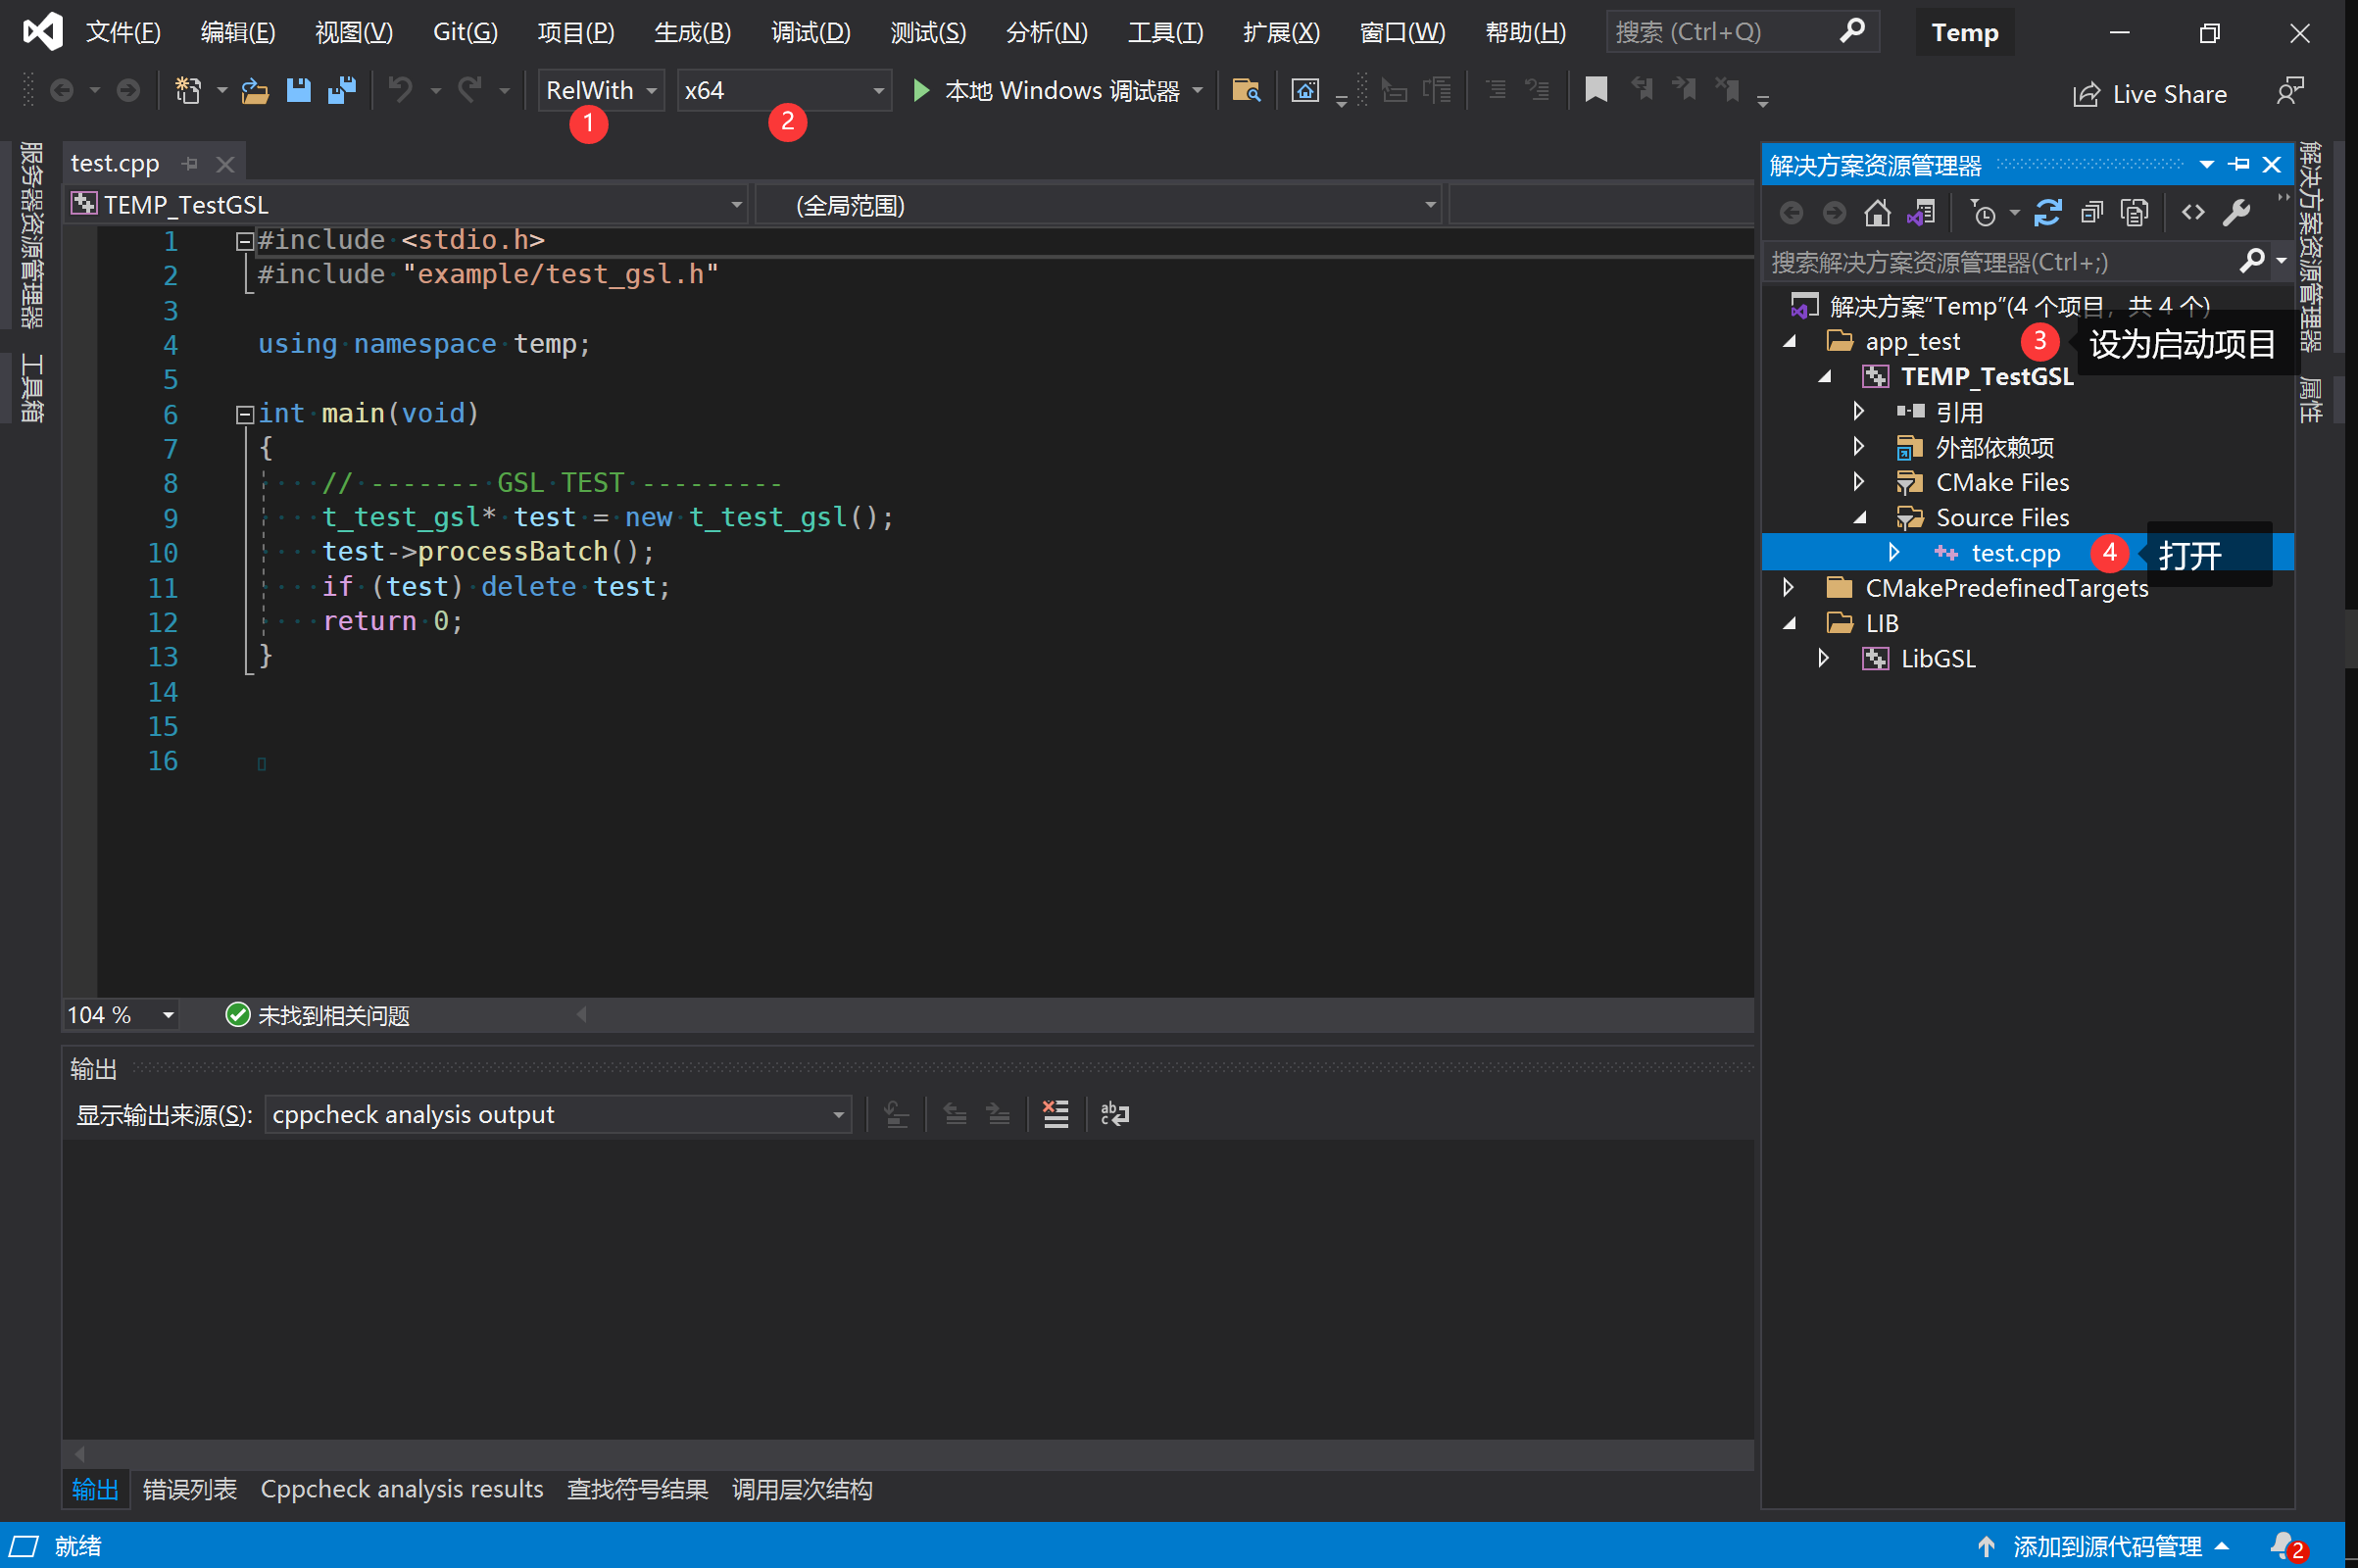Open the Git(G) menu
Image resolution: width=2358 pixels, height=1568 pixels.
coord(465,32)
